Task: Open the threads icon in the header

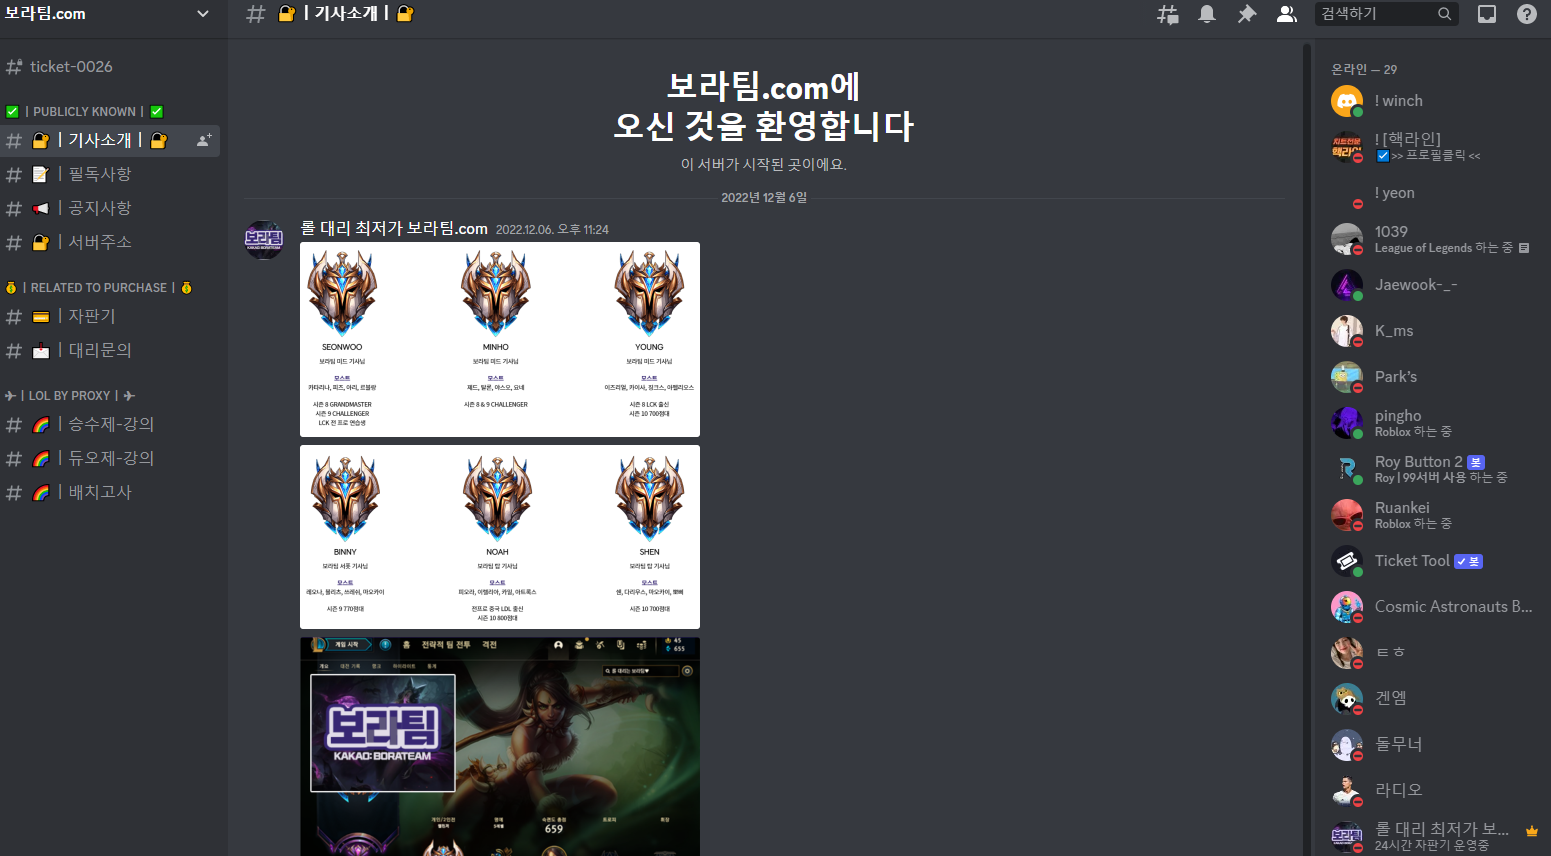Action: coord(1167,14)
